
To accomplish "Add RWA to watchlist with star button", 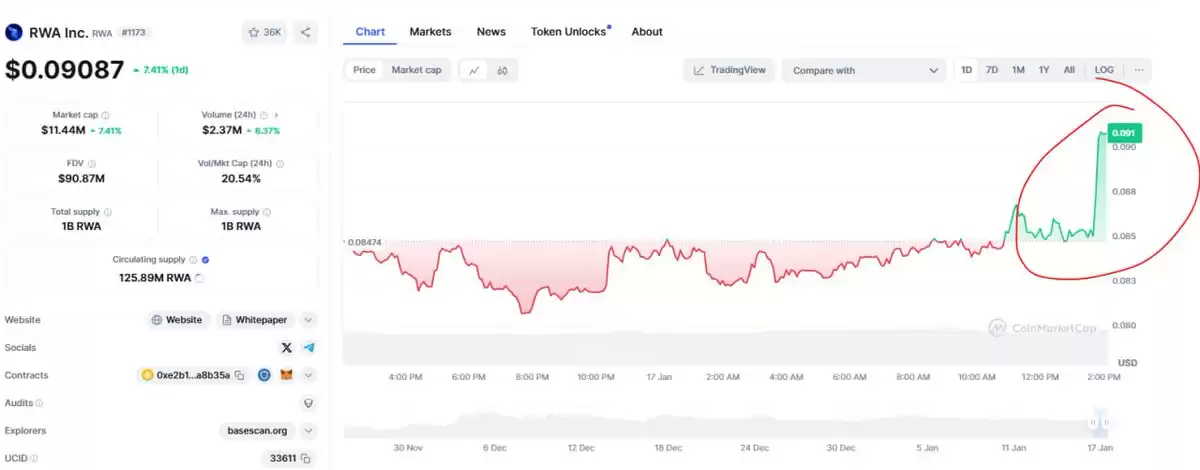I will pos(265,33).
